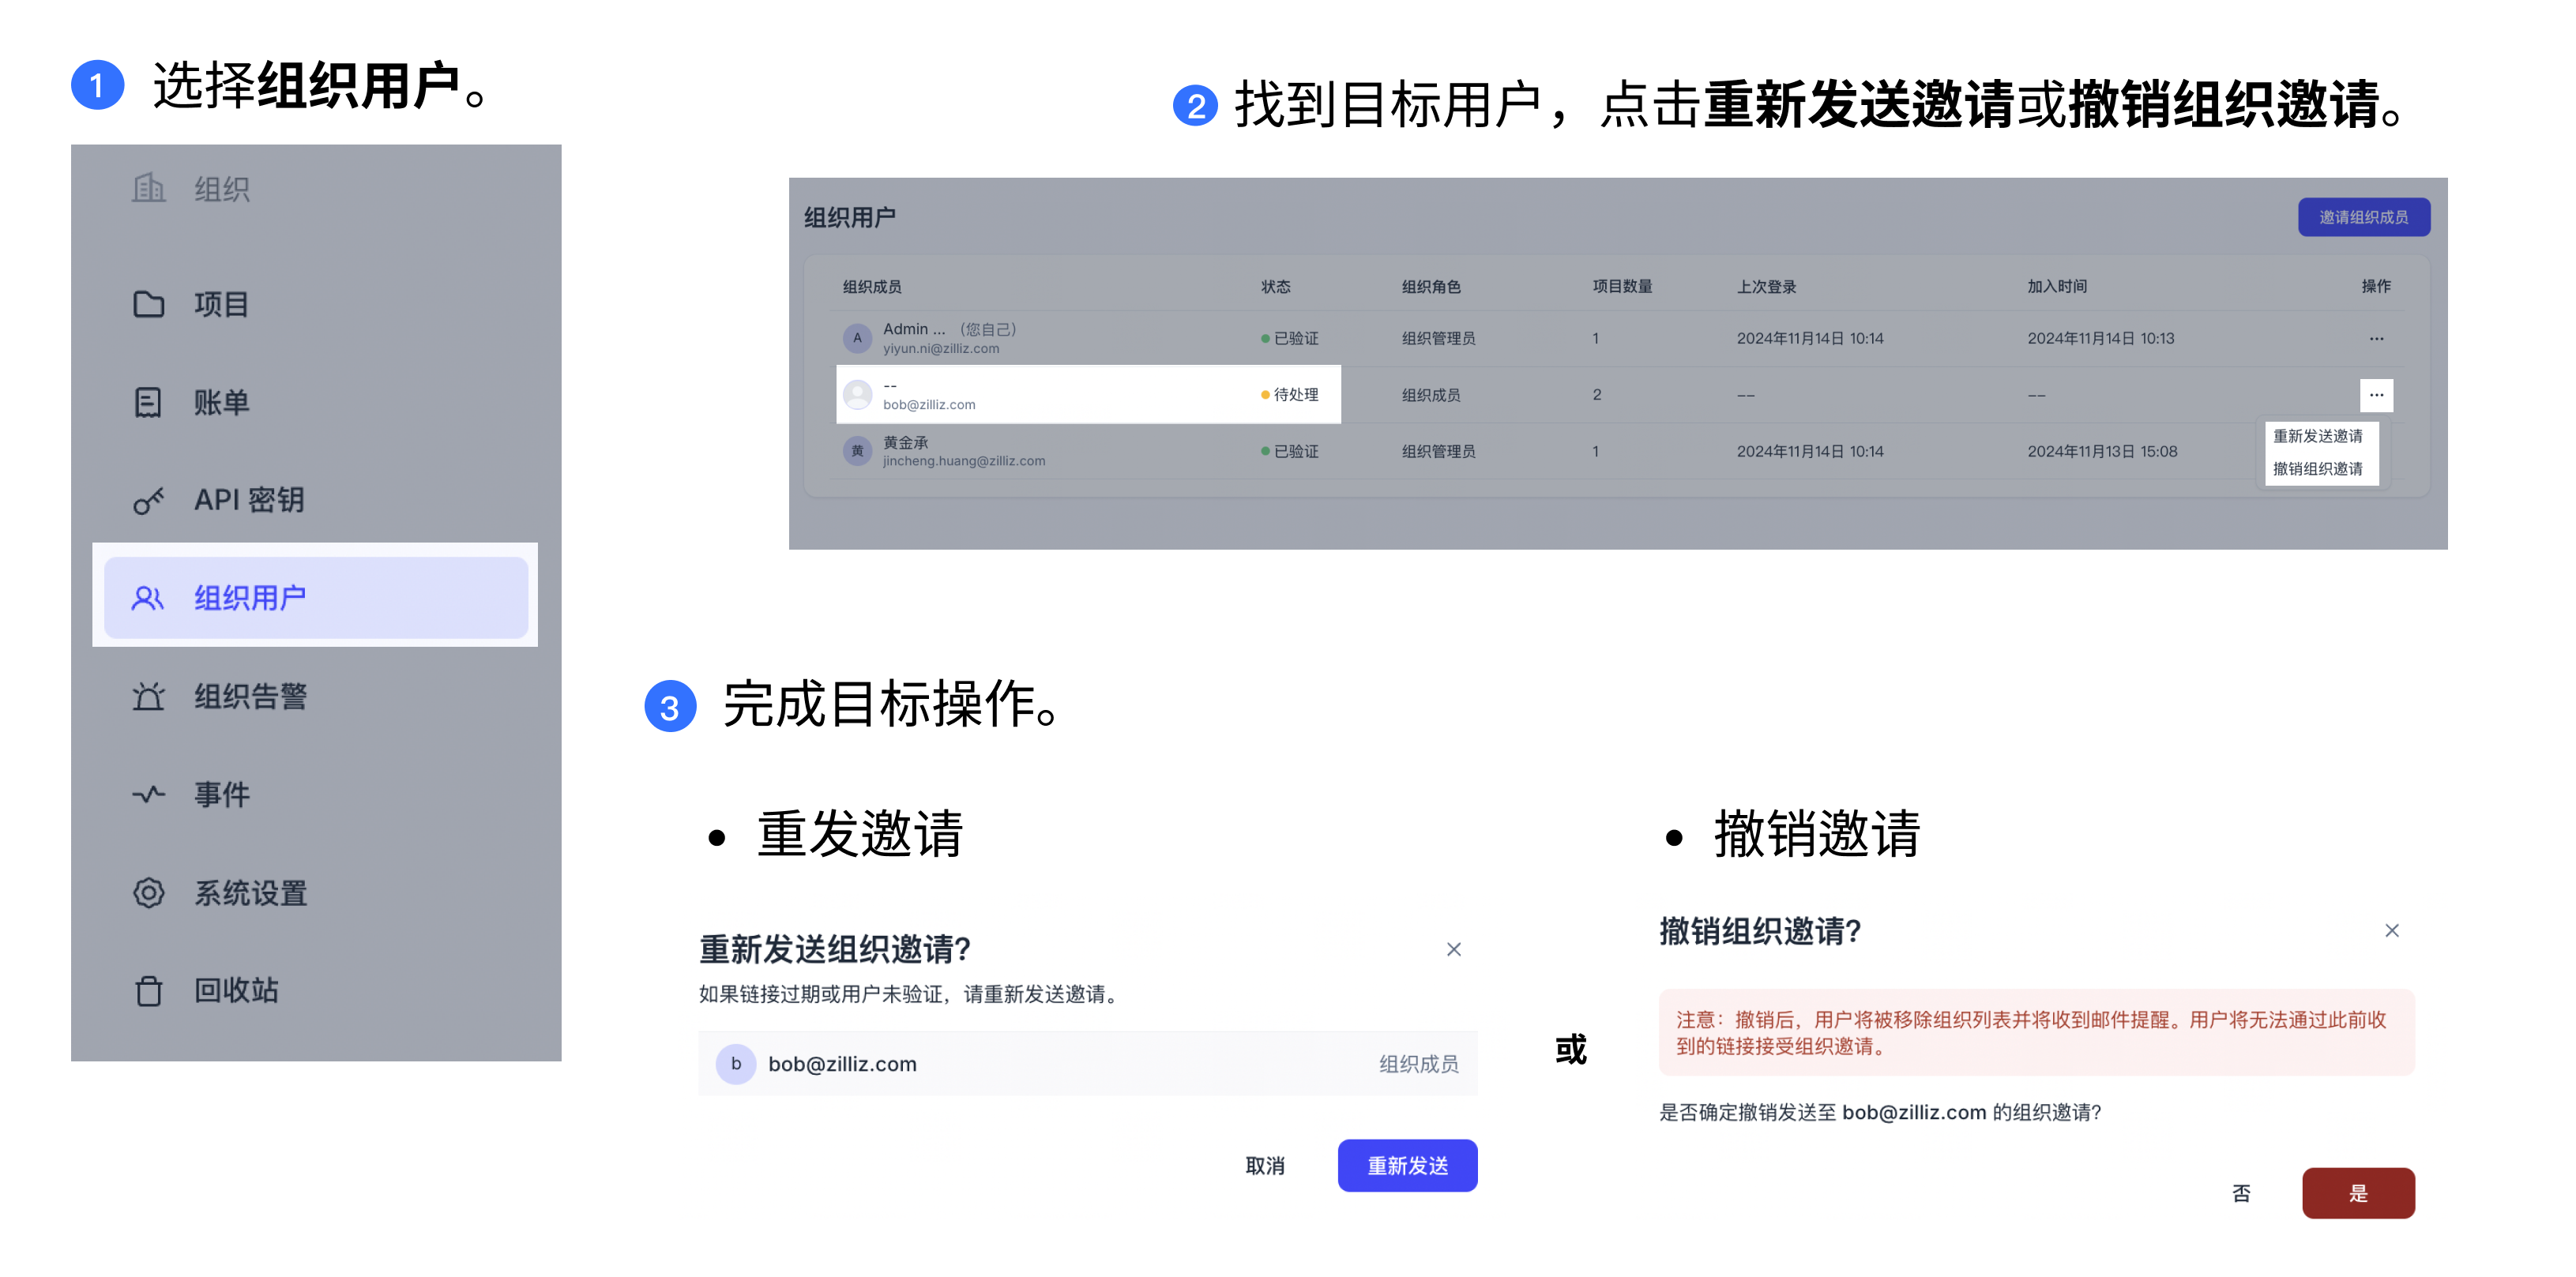Choose 重新发送邀请 from the context menu

(x=2317, y=436)
